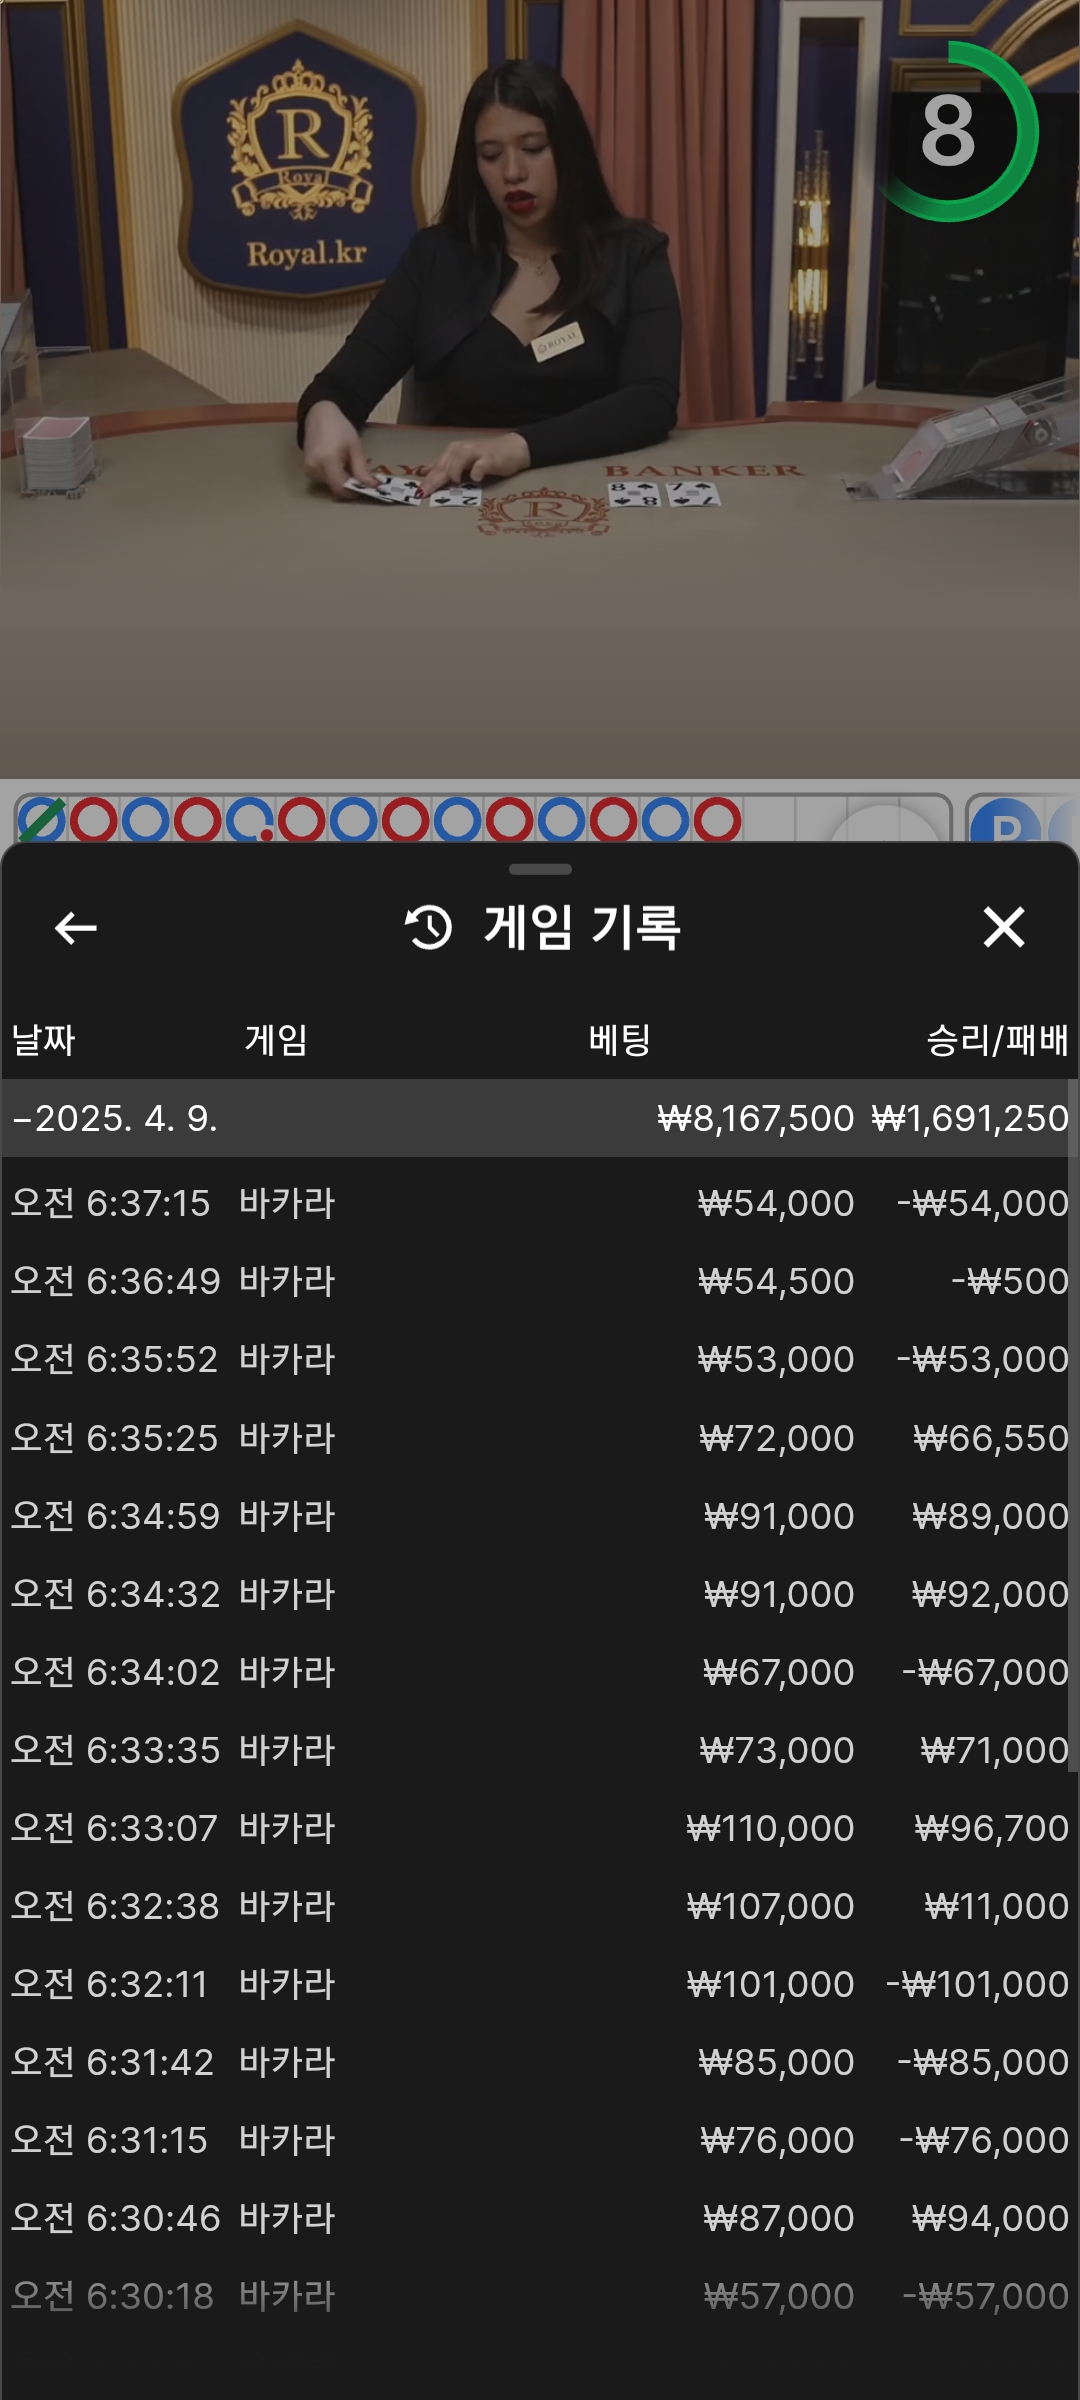The image size is (1080, 2400).
Task: Tap the back arrow in game history
Action: (75, 928)
